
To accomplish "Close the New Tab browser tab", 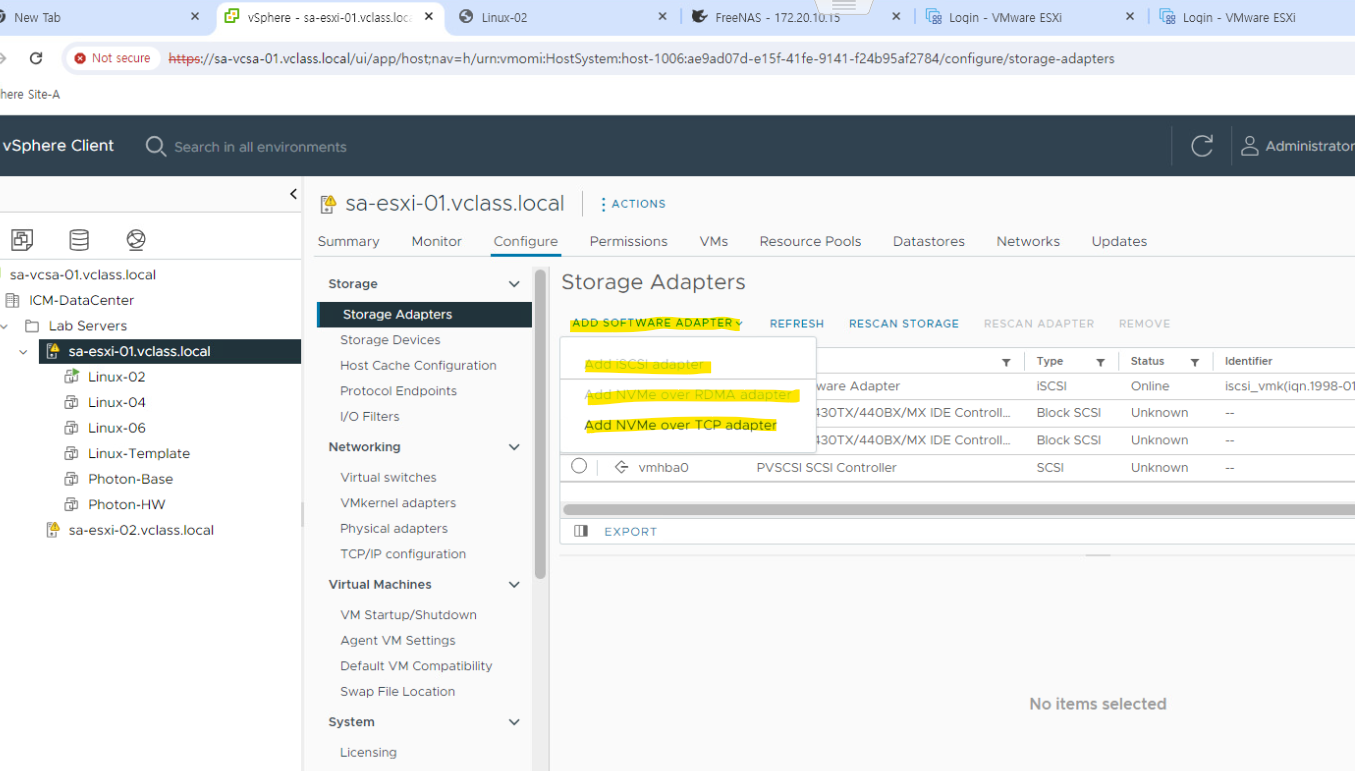I will point(195,17).
